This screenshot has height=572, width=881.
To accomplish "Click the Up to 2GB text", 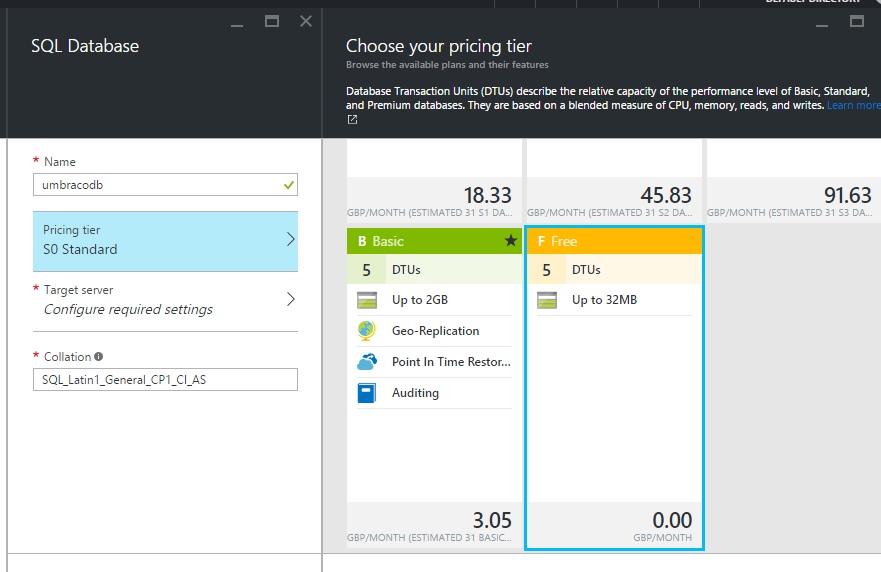I will [x=420, y=300].
